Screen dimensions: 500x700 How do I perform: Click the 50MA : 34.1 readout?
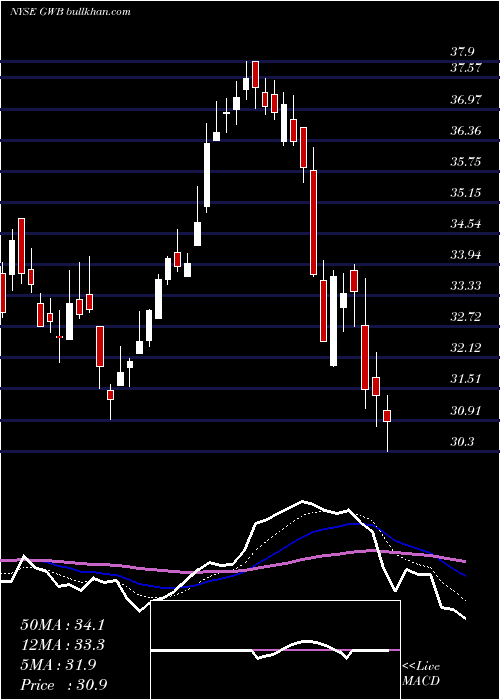click(x=62, y=625)
